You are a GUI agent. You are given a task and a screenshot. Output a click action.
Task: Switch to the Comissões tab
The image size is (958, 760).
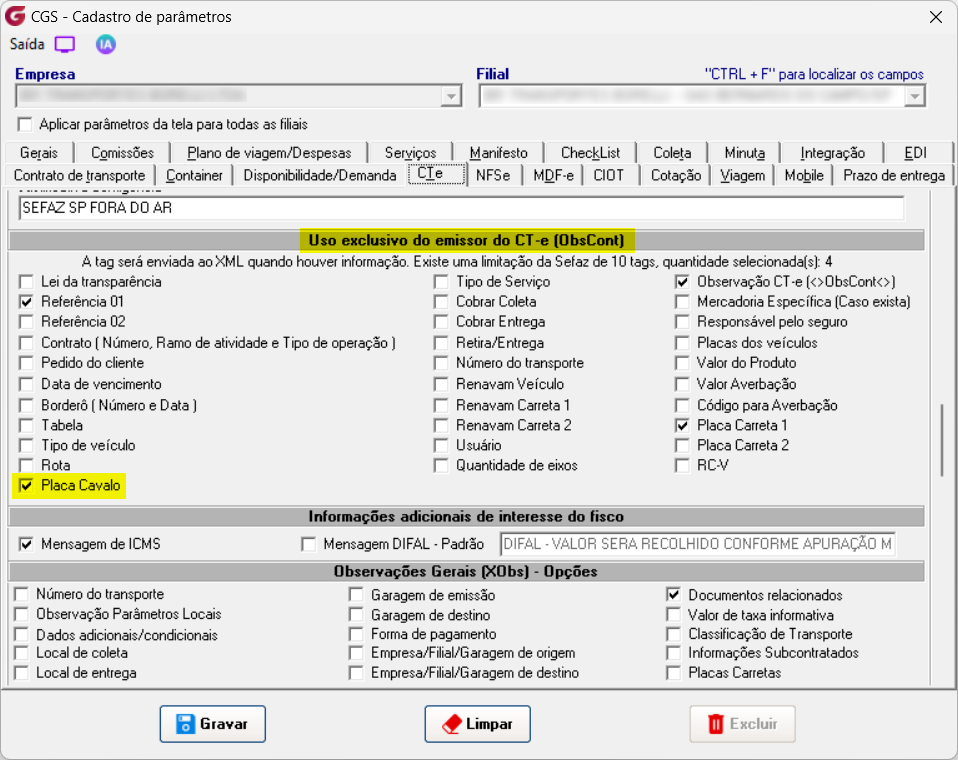[x=122, y=153]
